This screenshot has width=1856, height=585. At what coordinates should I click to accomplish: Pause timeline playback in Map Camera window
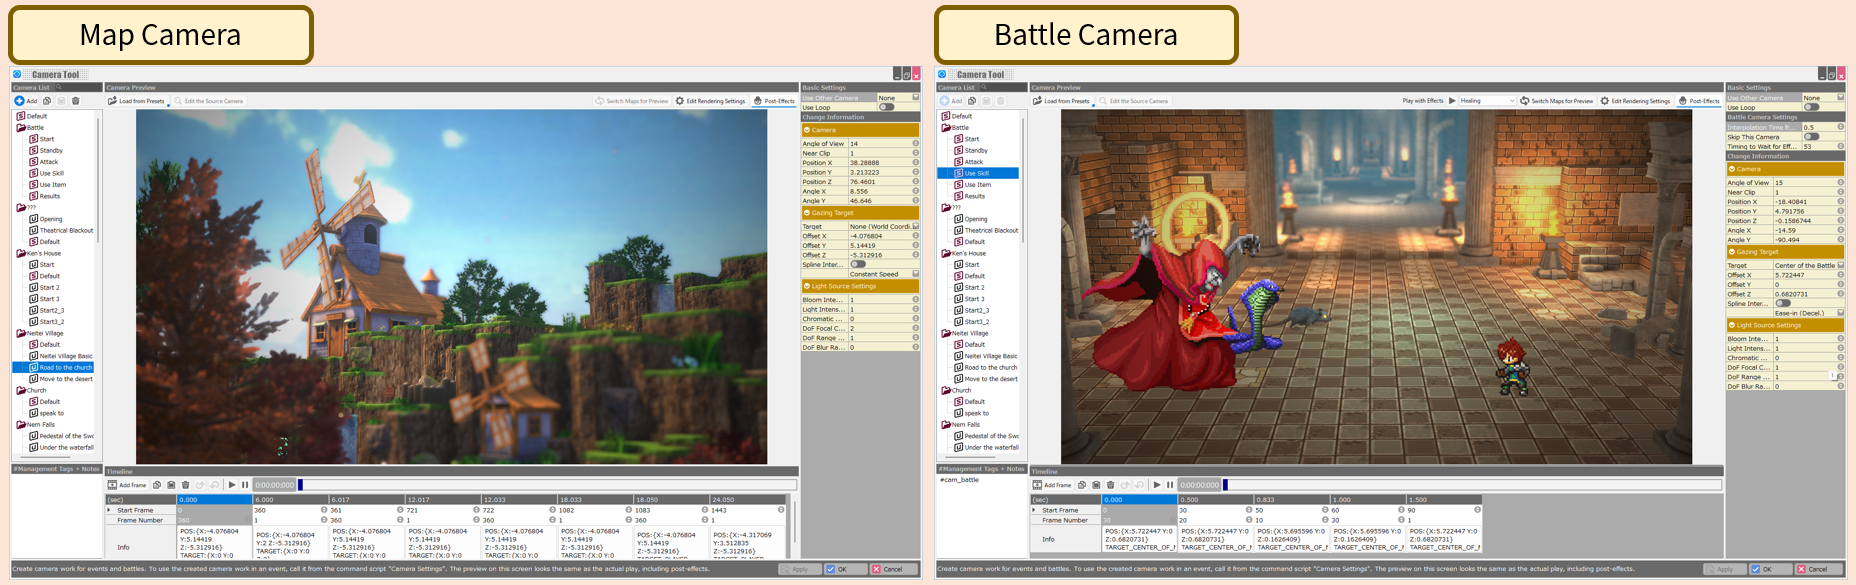(245, 485)
